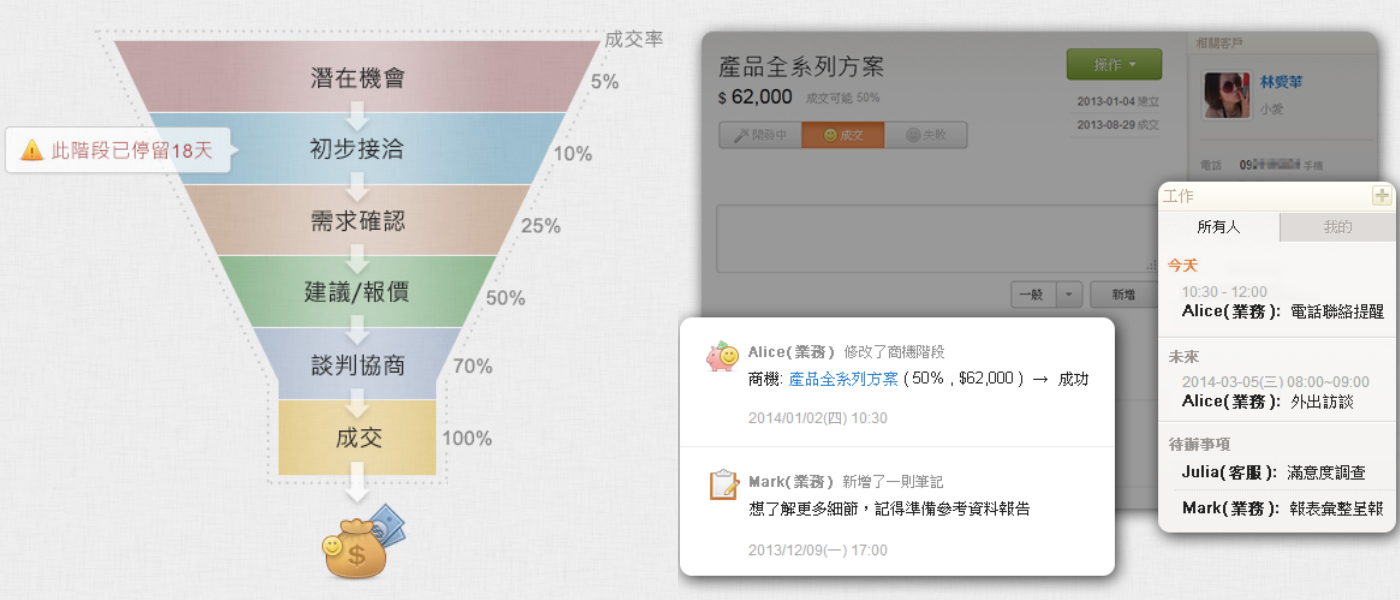The width and height of the screenshot is (1400, 600).
Task: Add a new task with the plus icon
Action: coord(1381,196)
